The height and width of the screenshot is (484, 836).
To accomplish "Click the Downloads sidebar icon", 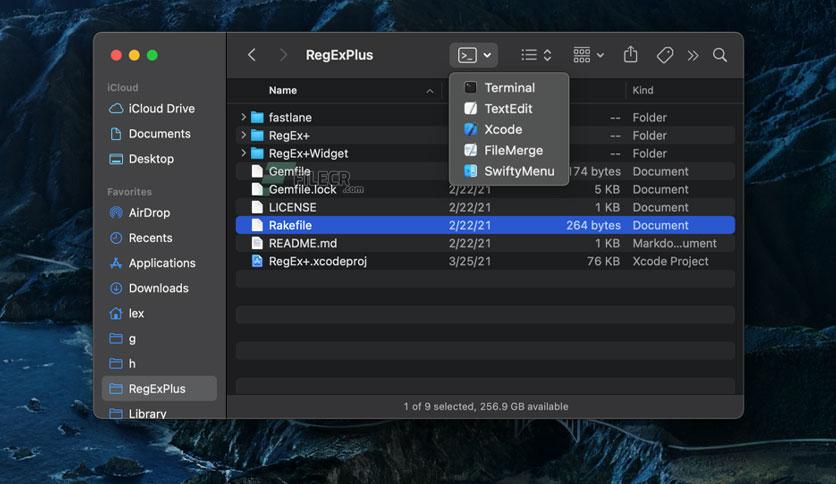I will (x=116, y=288).
